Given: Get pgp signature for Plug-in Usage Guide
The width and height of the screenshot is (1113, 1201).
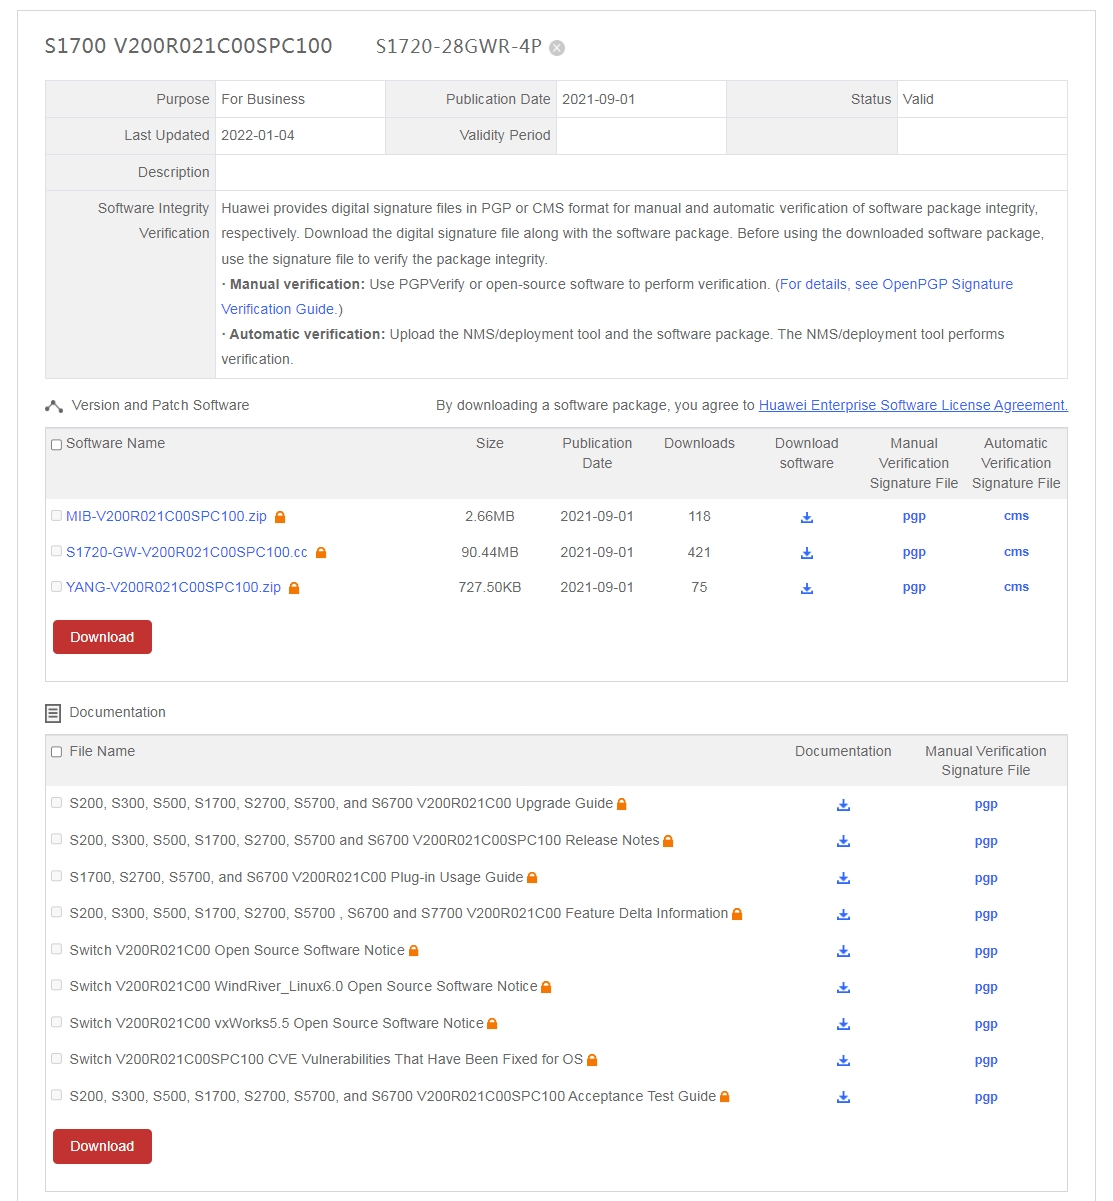Looking at the screenshot, I should point(986,879).
